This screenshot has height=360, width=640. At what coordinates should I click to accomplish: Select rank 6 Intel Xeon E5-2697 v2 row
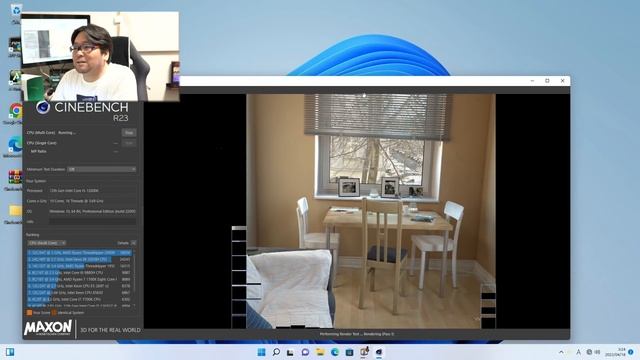[79, 286]
